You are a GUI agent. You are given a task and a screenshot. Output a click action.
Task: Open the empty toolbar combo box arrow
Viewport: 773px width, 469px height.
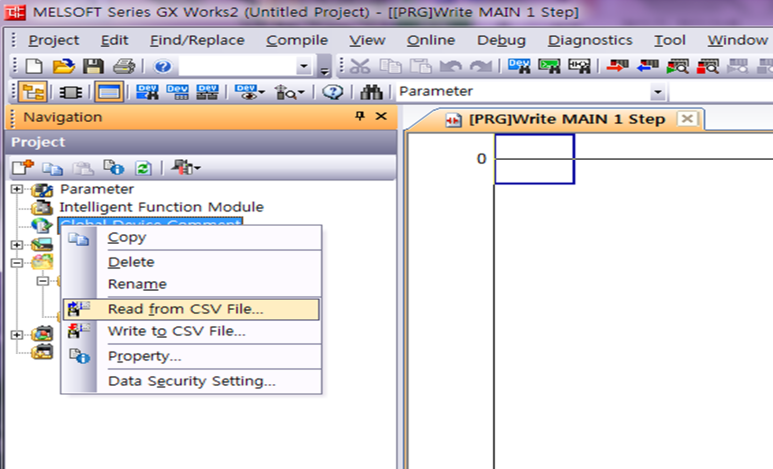[304, 66]
